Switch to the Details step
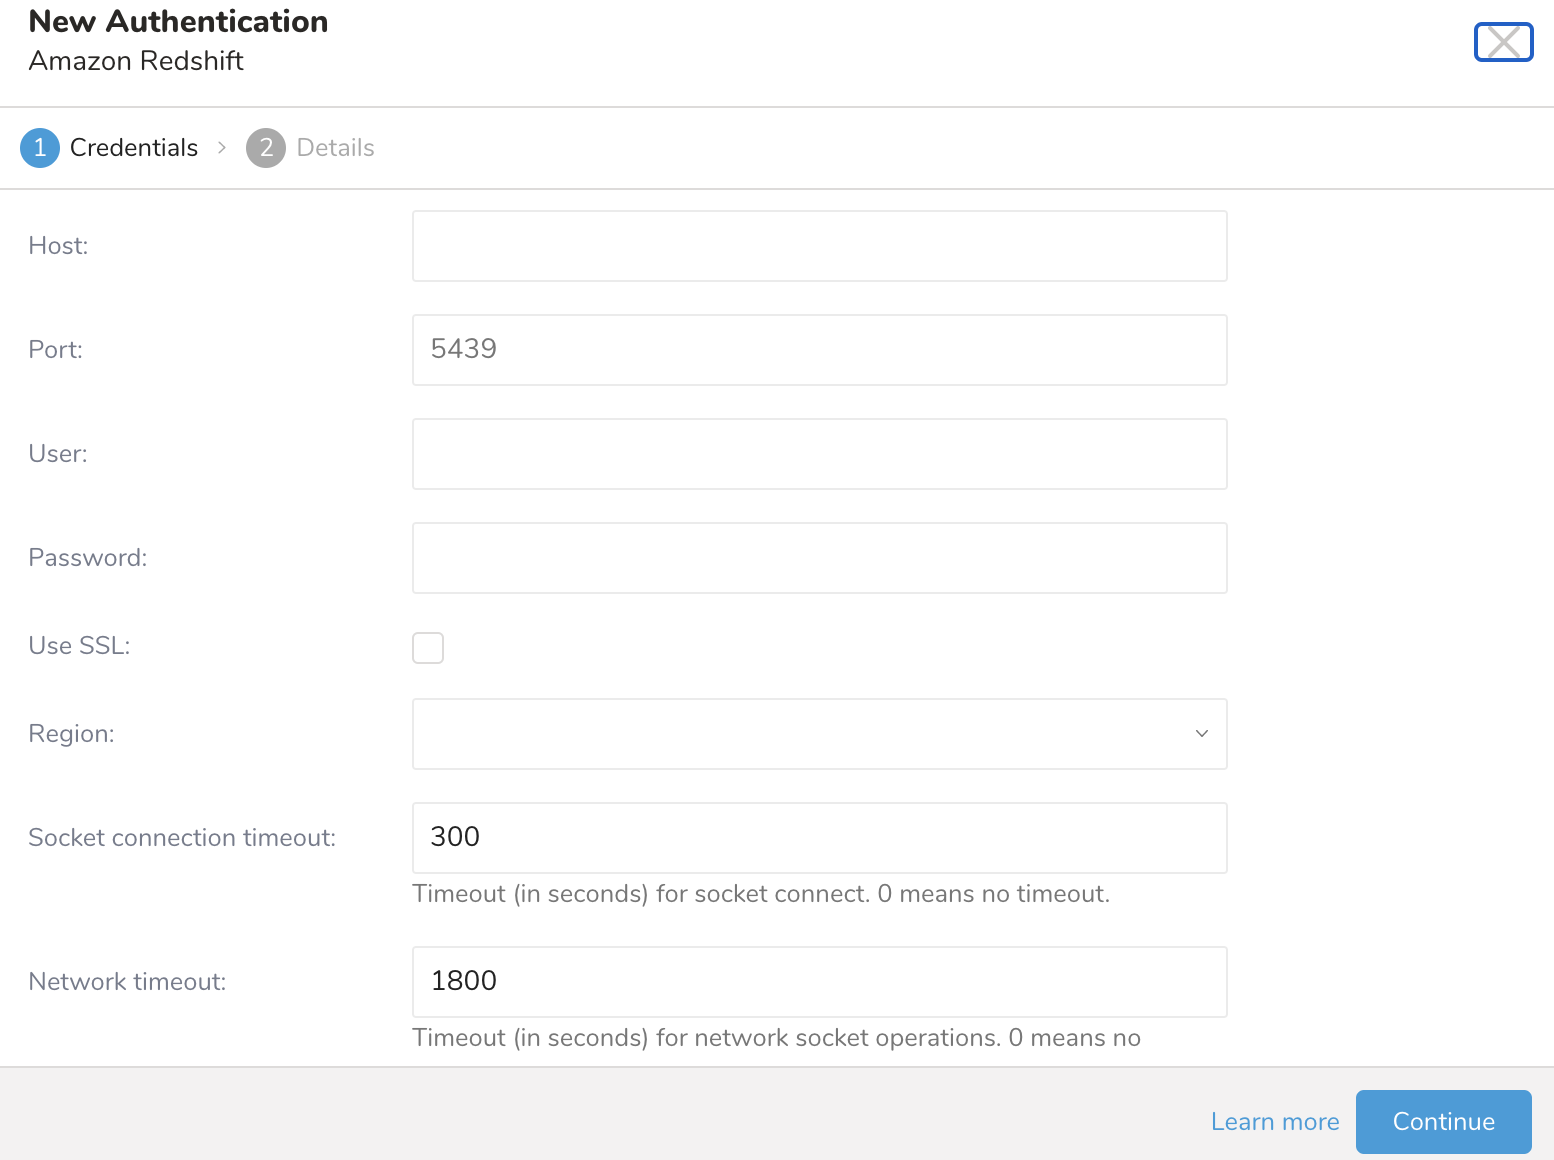The image size is (1554, 1160). (335, 148)
